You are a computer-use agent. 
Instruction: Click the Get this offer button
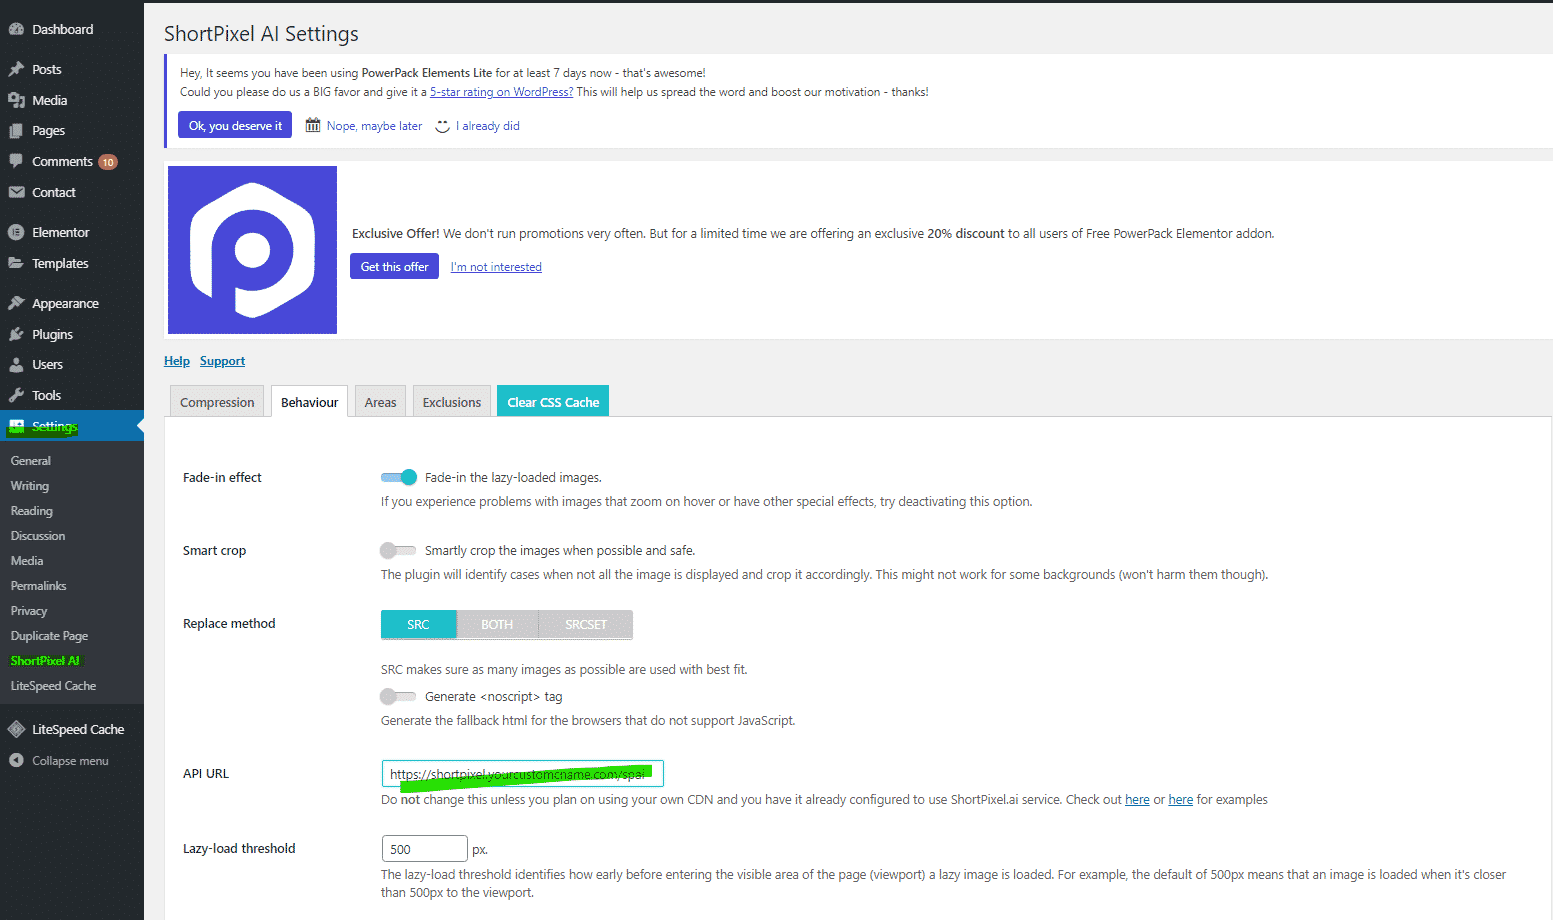point(394,266)
